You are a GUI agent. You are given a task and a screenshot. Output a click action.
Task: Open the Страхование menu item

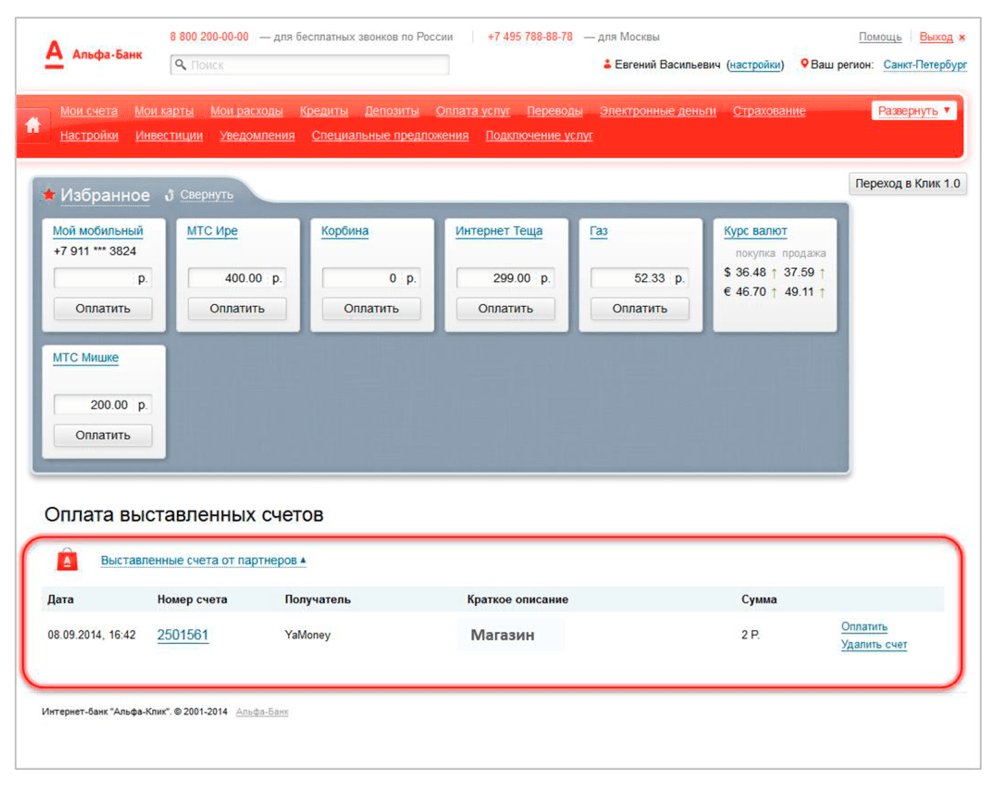tap(769, 111)
